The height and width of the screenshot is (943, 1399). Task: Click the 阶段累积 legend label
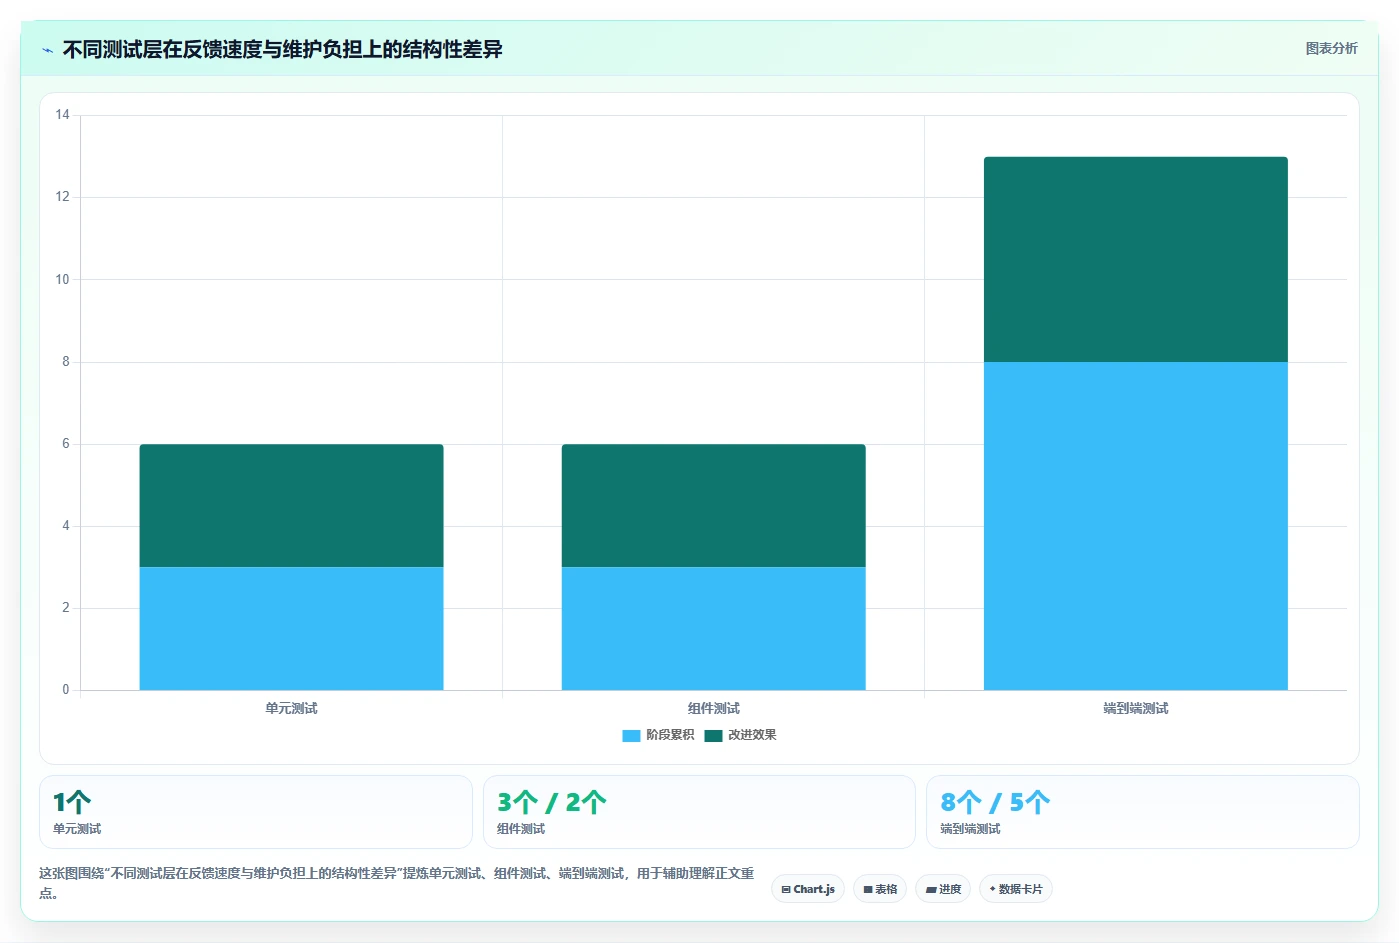click(x=670, y=735)
